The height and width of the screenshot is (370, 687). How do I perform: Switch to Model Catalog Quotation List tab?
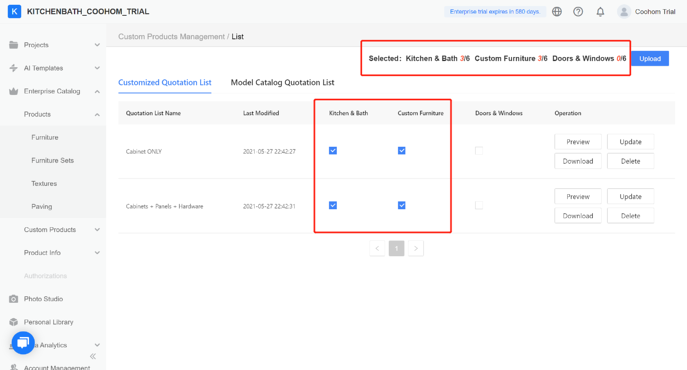[282, 82]
